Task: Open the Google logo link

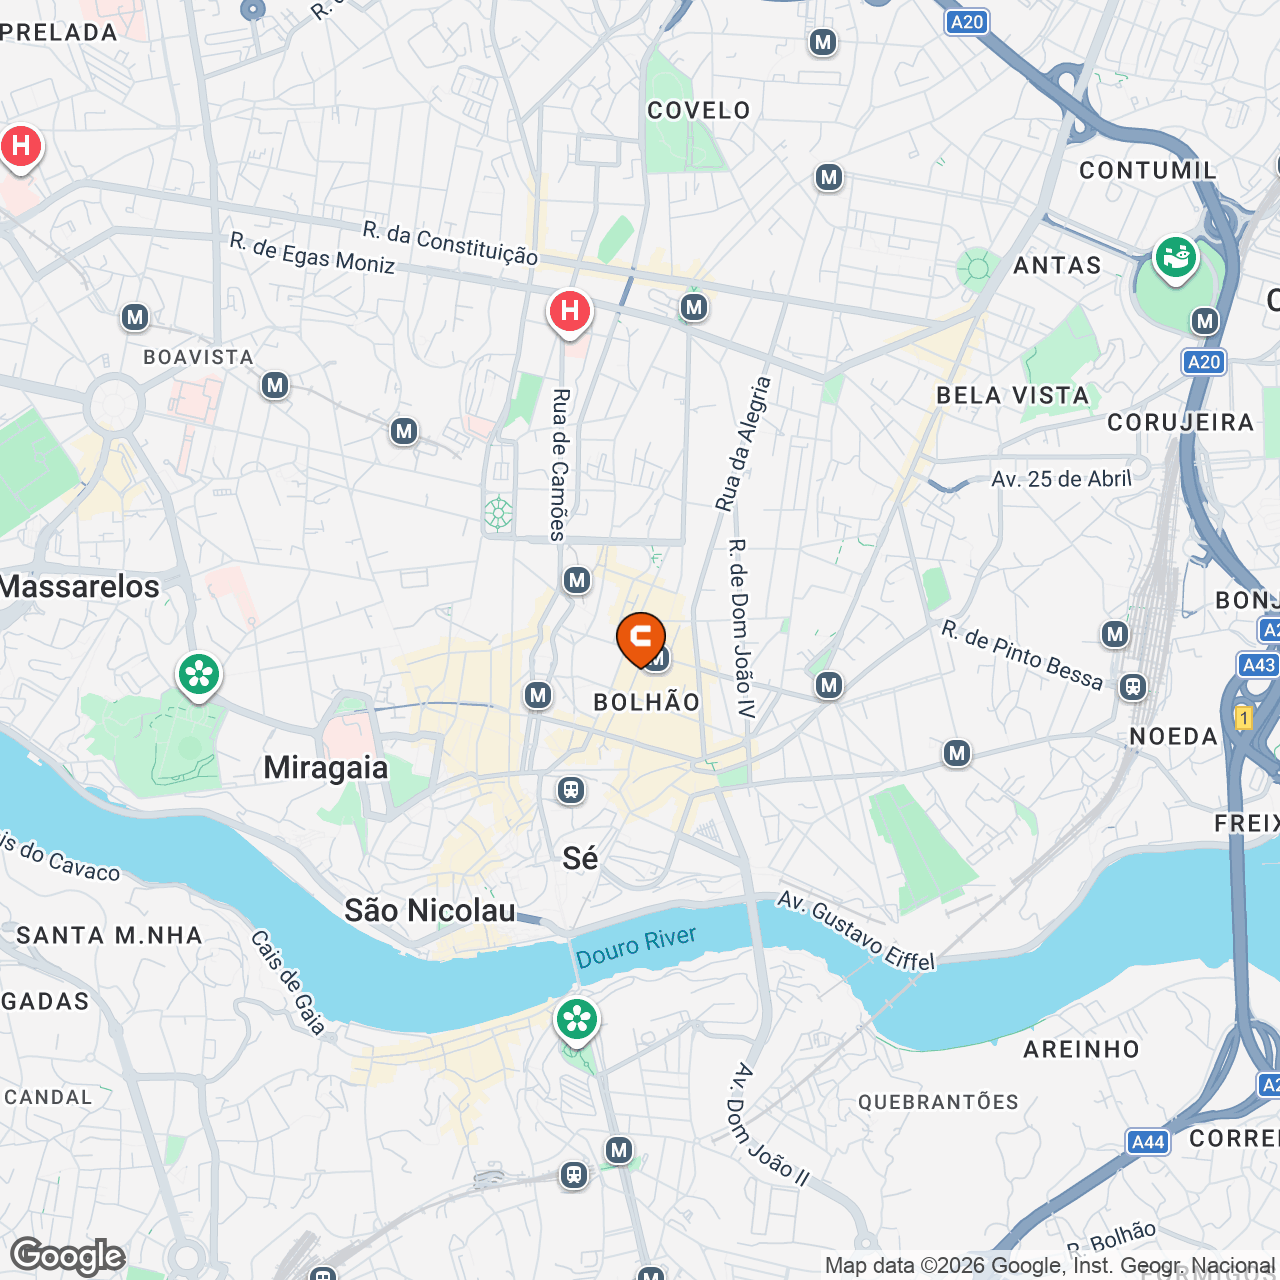Action: [67, 1256]
